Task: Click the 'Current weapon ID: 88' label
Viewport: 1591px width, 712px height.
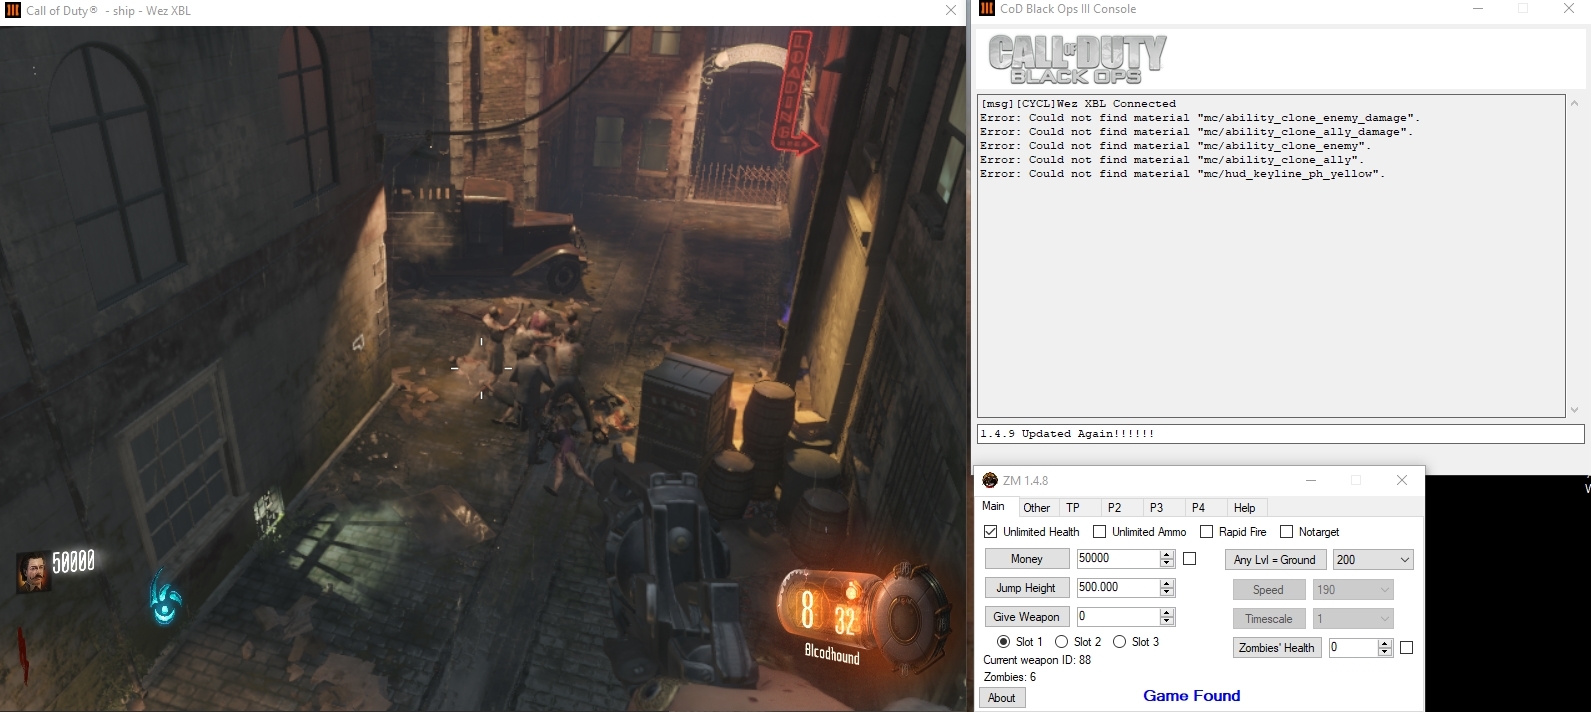Action: coord(1037,660)
